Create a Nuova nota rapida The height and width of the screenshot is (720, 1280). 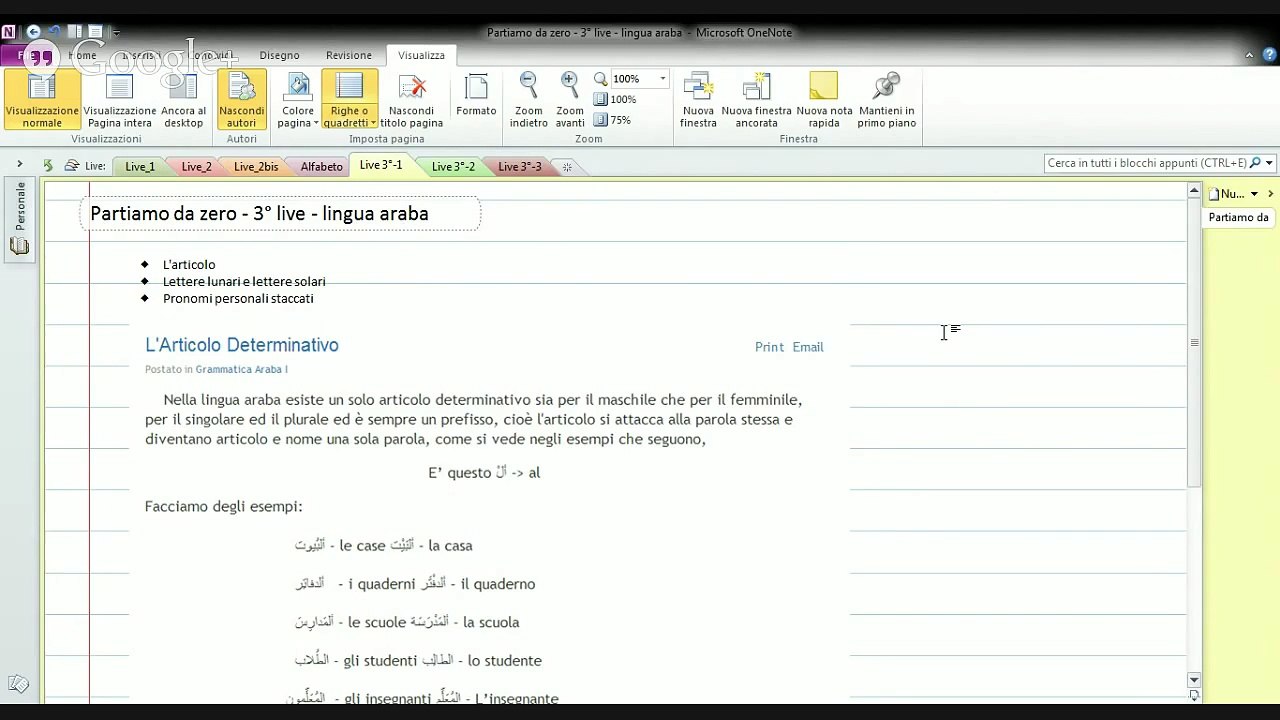[824, 100]
